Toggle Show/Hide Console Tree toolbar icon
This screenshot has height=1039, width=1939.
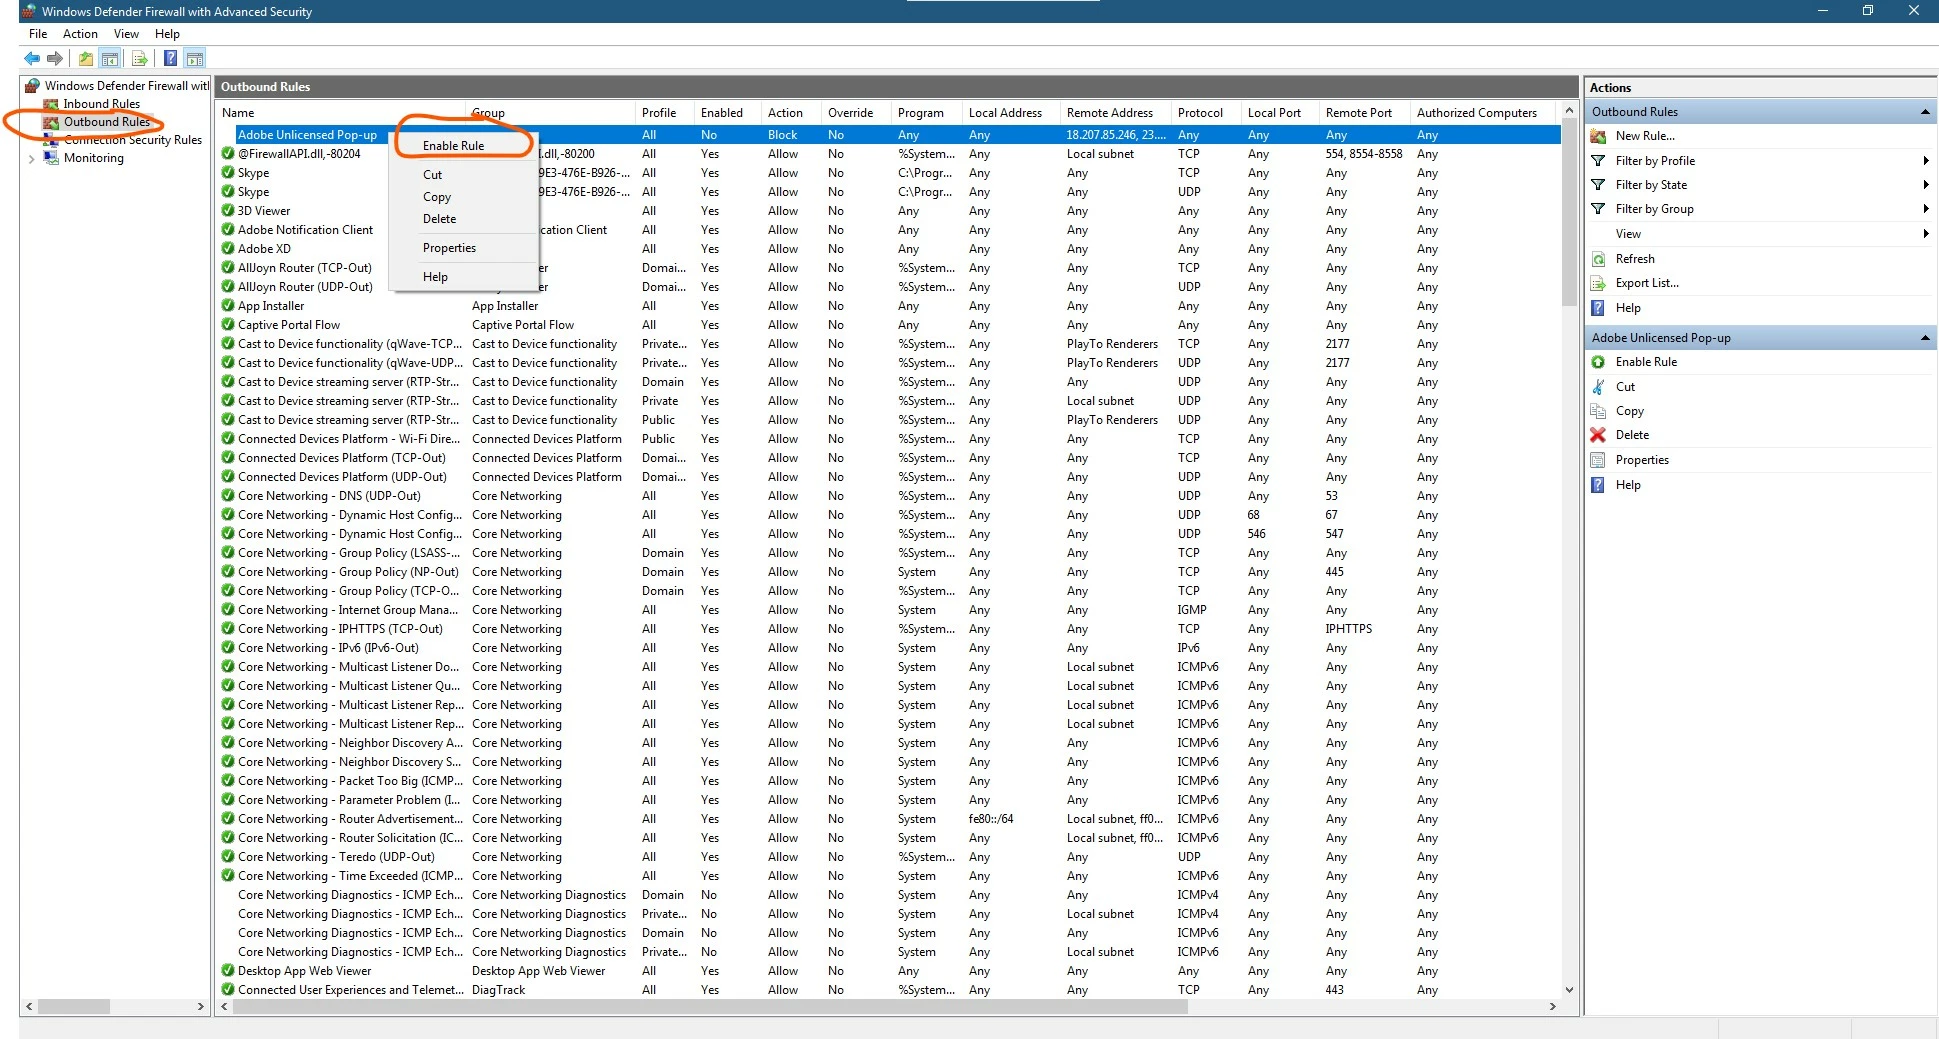(110, 58)
